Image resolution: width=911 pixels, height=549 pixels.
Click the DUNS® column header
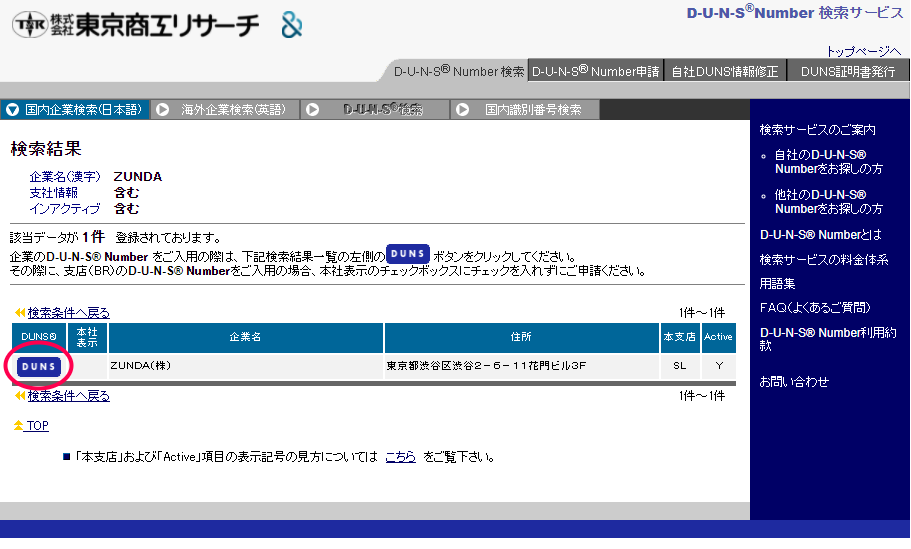pyautogui.click(x=39, y=337)
